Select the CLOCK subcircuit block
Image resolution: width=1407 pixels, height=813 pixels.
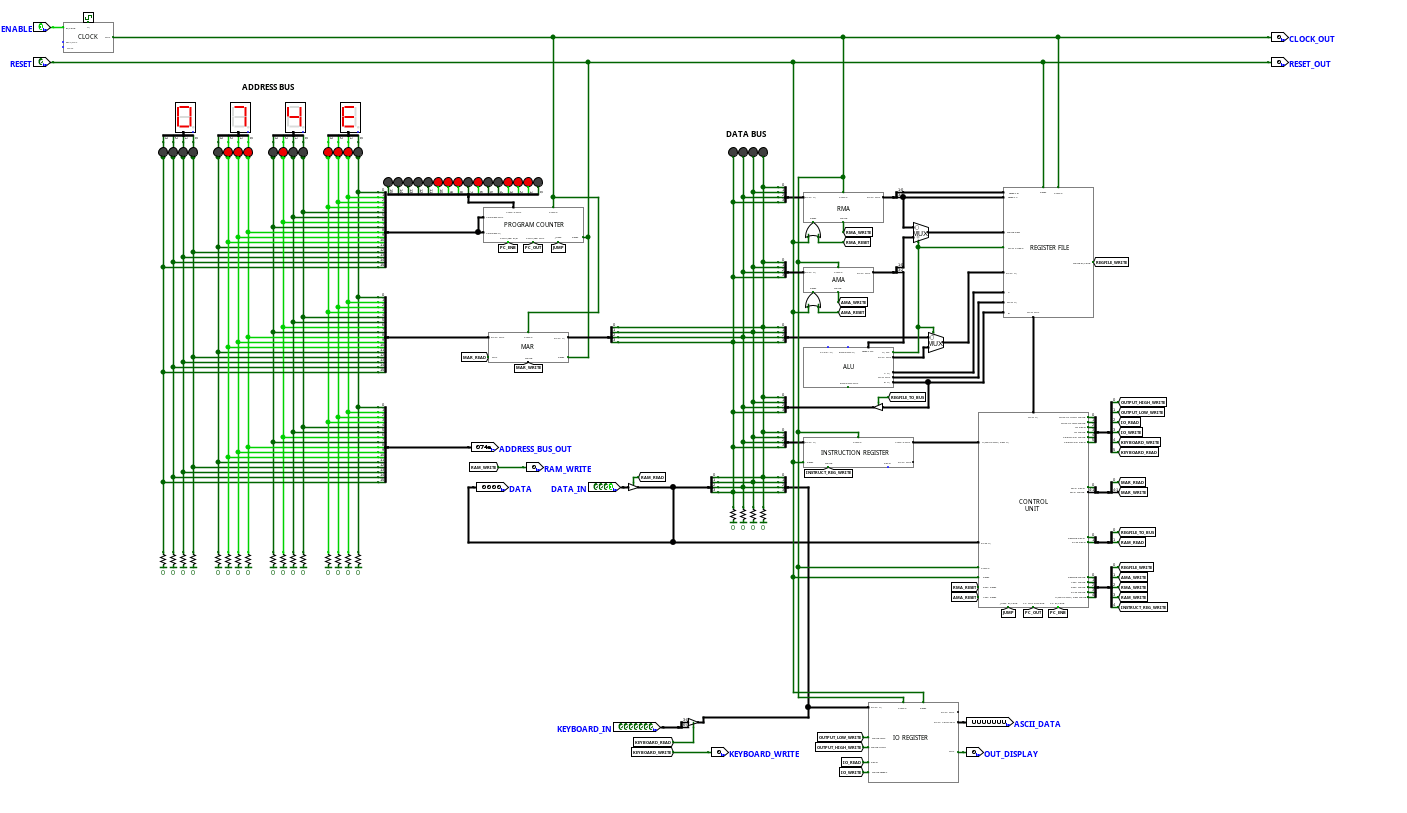[88, 37]
